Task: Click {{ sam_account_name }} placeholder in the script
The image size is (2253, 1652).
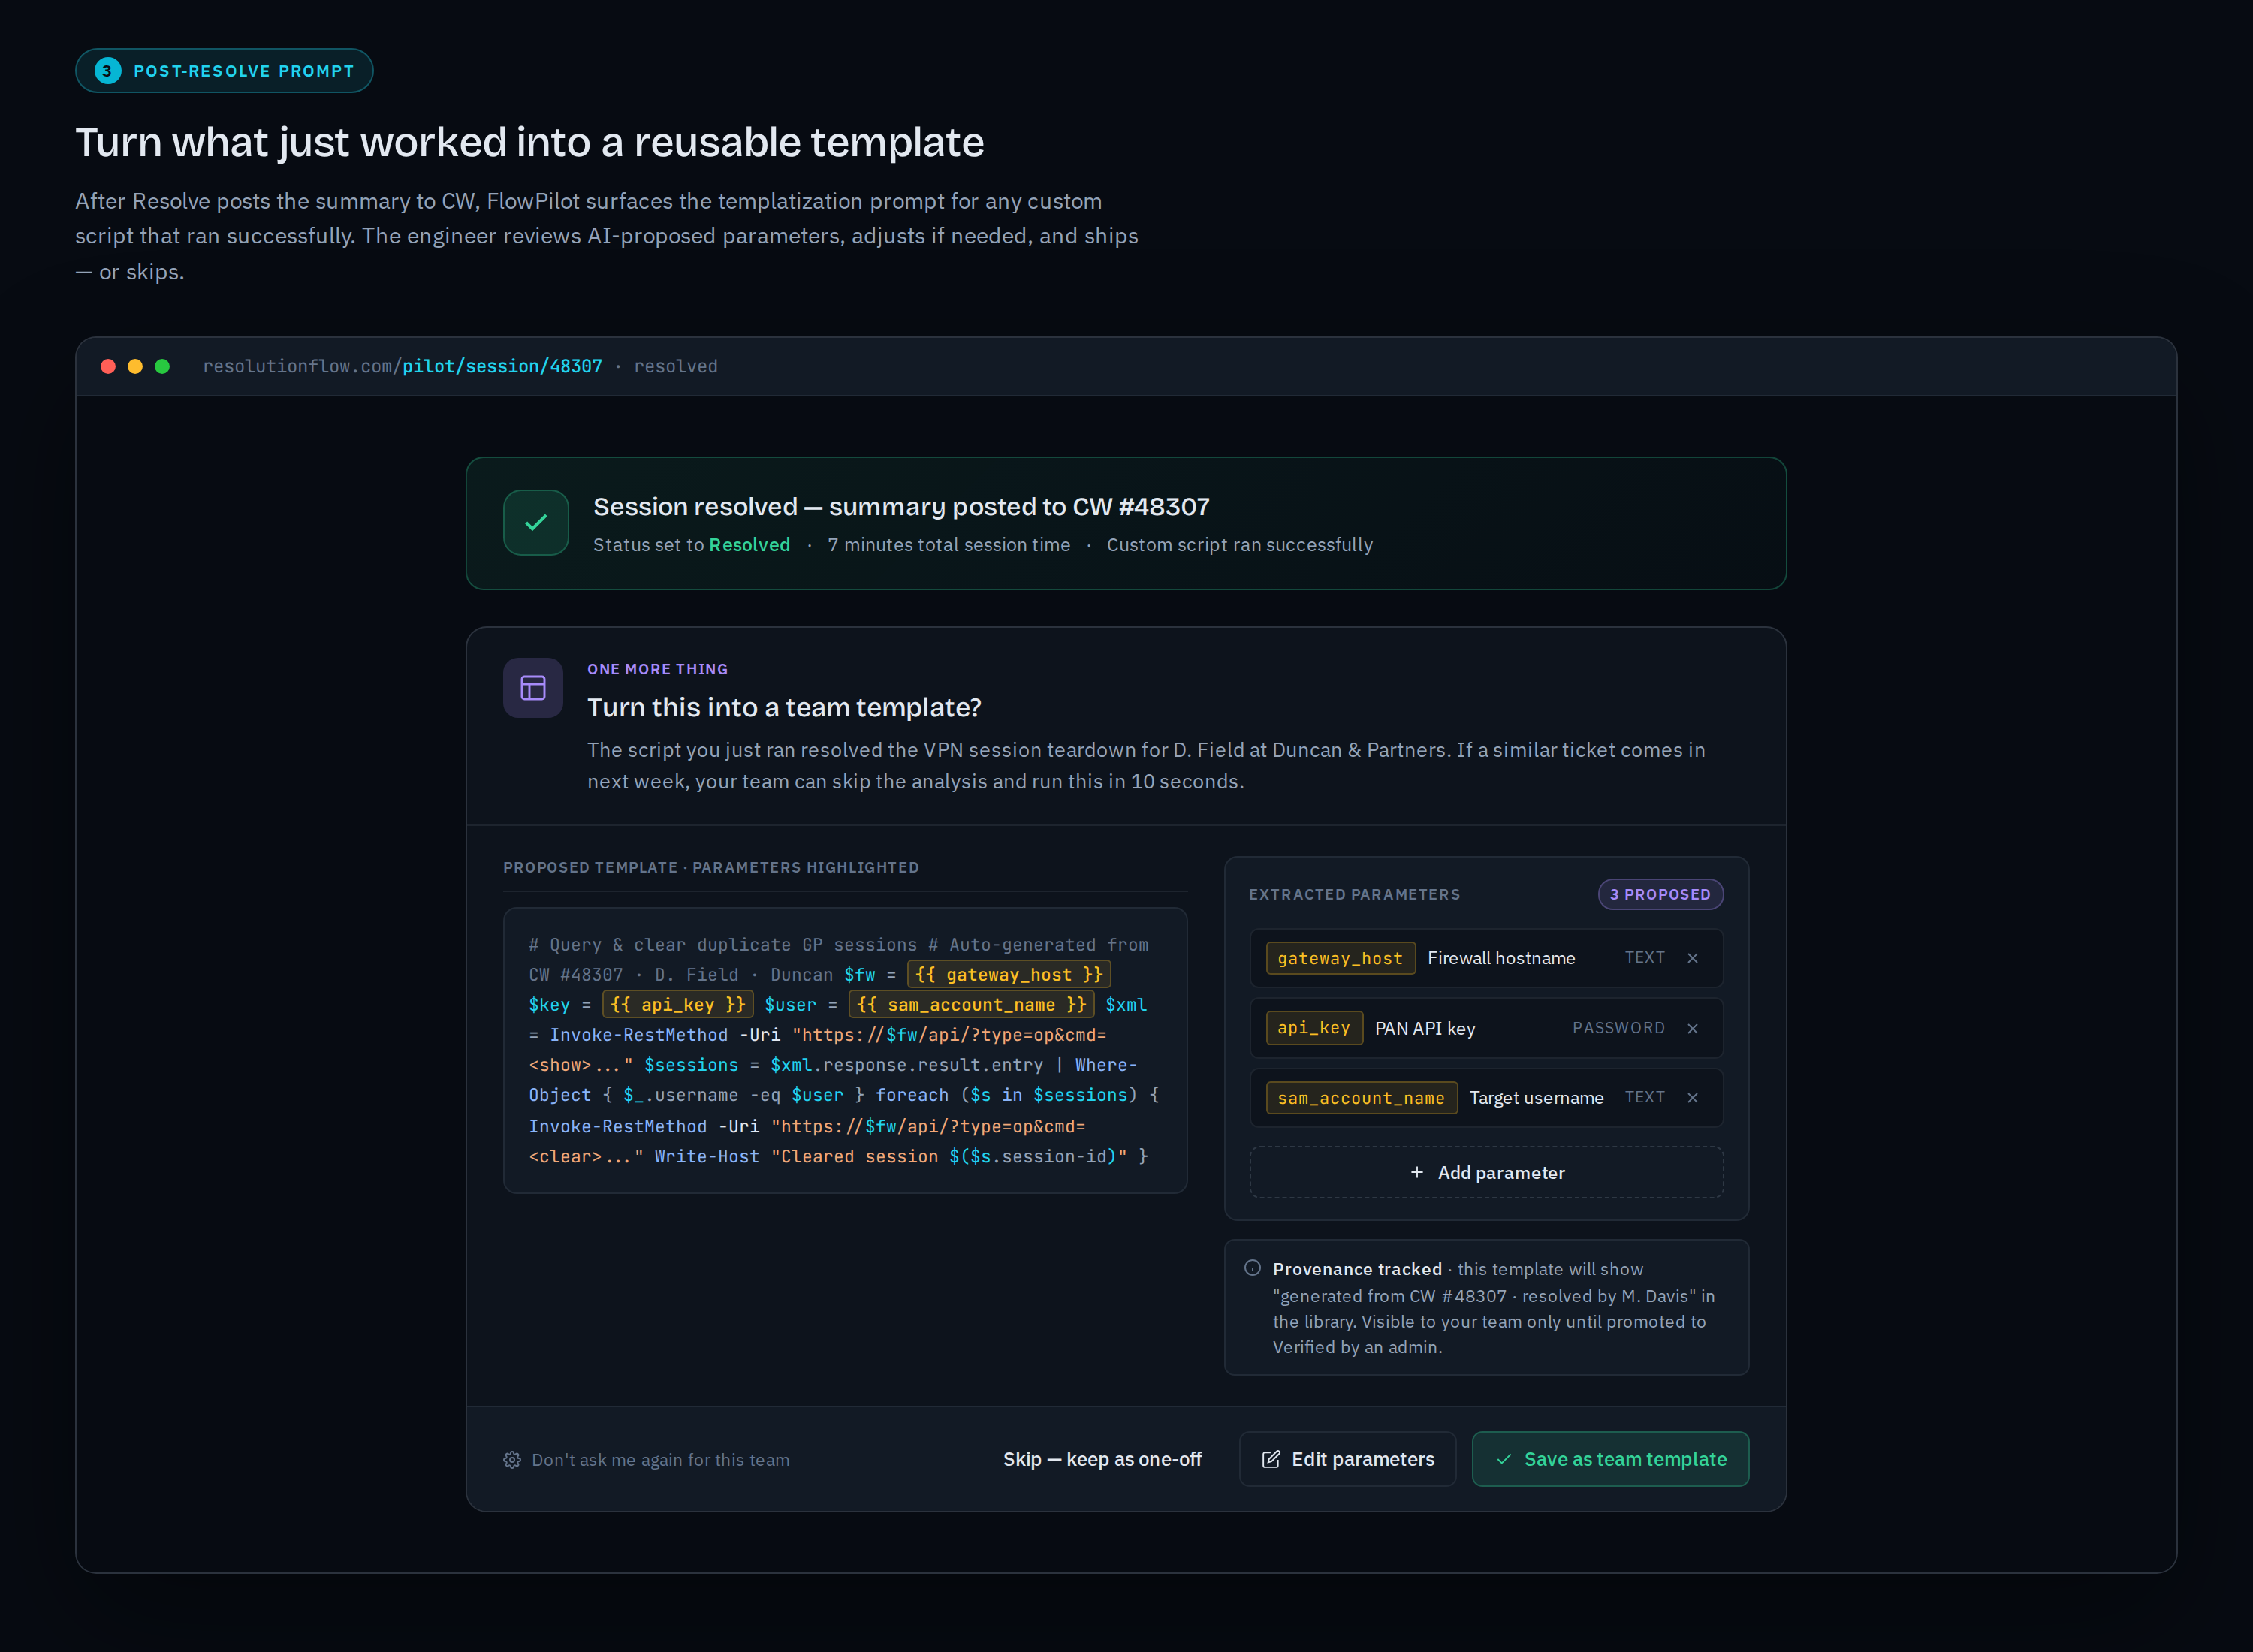Action: [971, 1005]
